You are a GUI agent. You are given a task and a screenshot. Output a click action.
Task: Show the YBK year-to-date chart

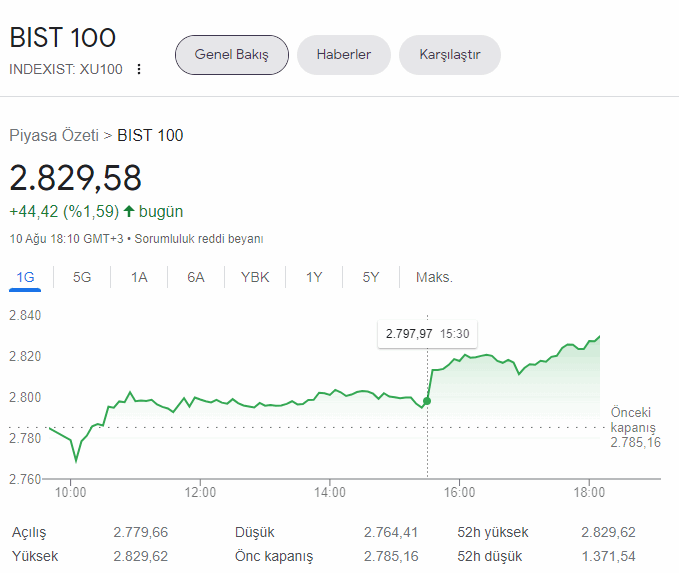pos(255,277)
